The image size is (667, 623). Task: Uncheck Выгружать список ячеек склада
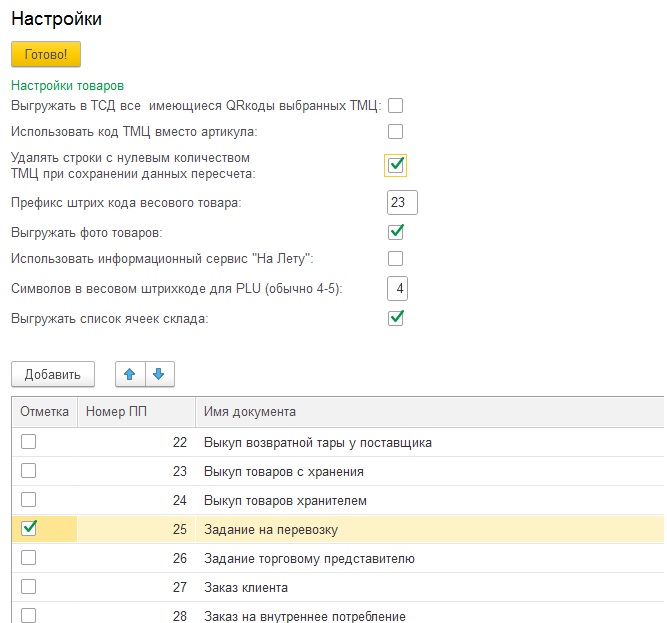(395, 318)
